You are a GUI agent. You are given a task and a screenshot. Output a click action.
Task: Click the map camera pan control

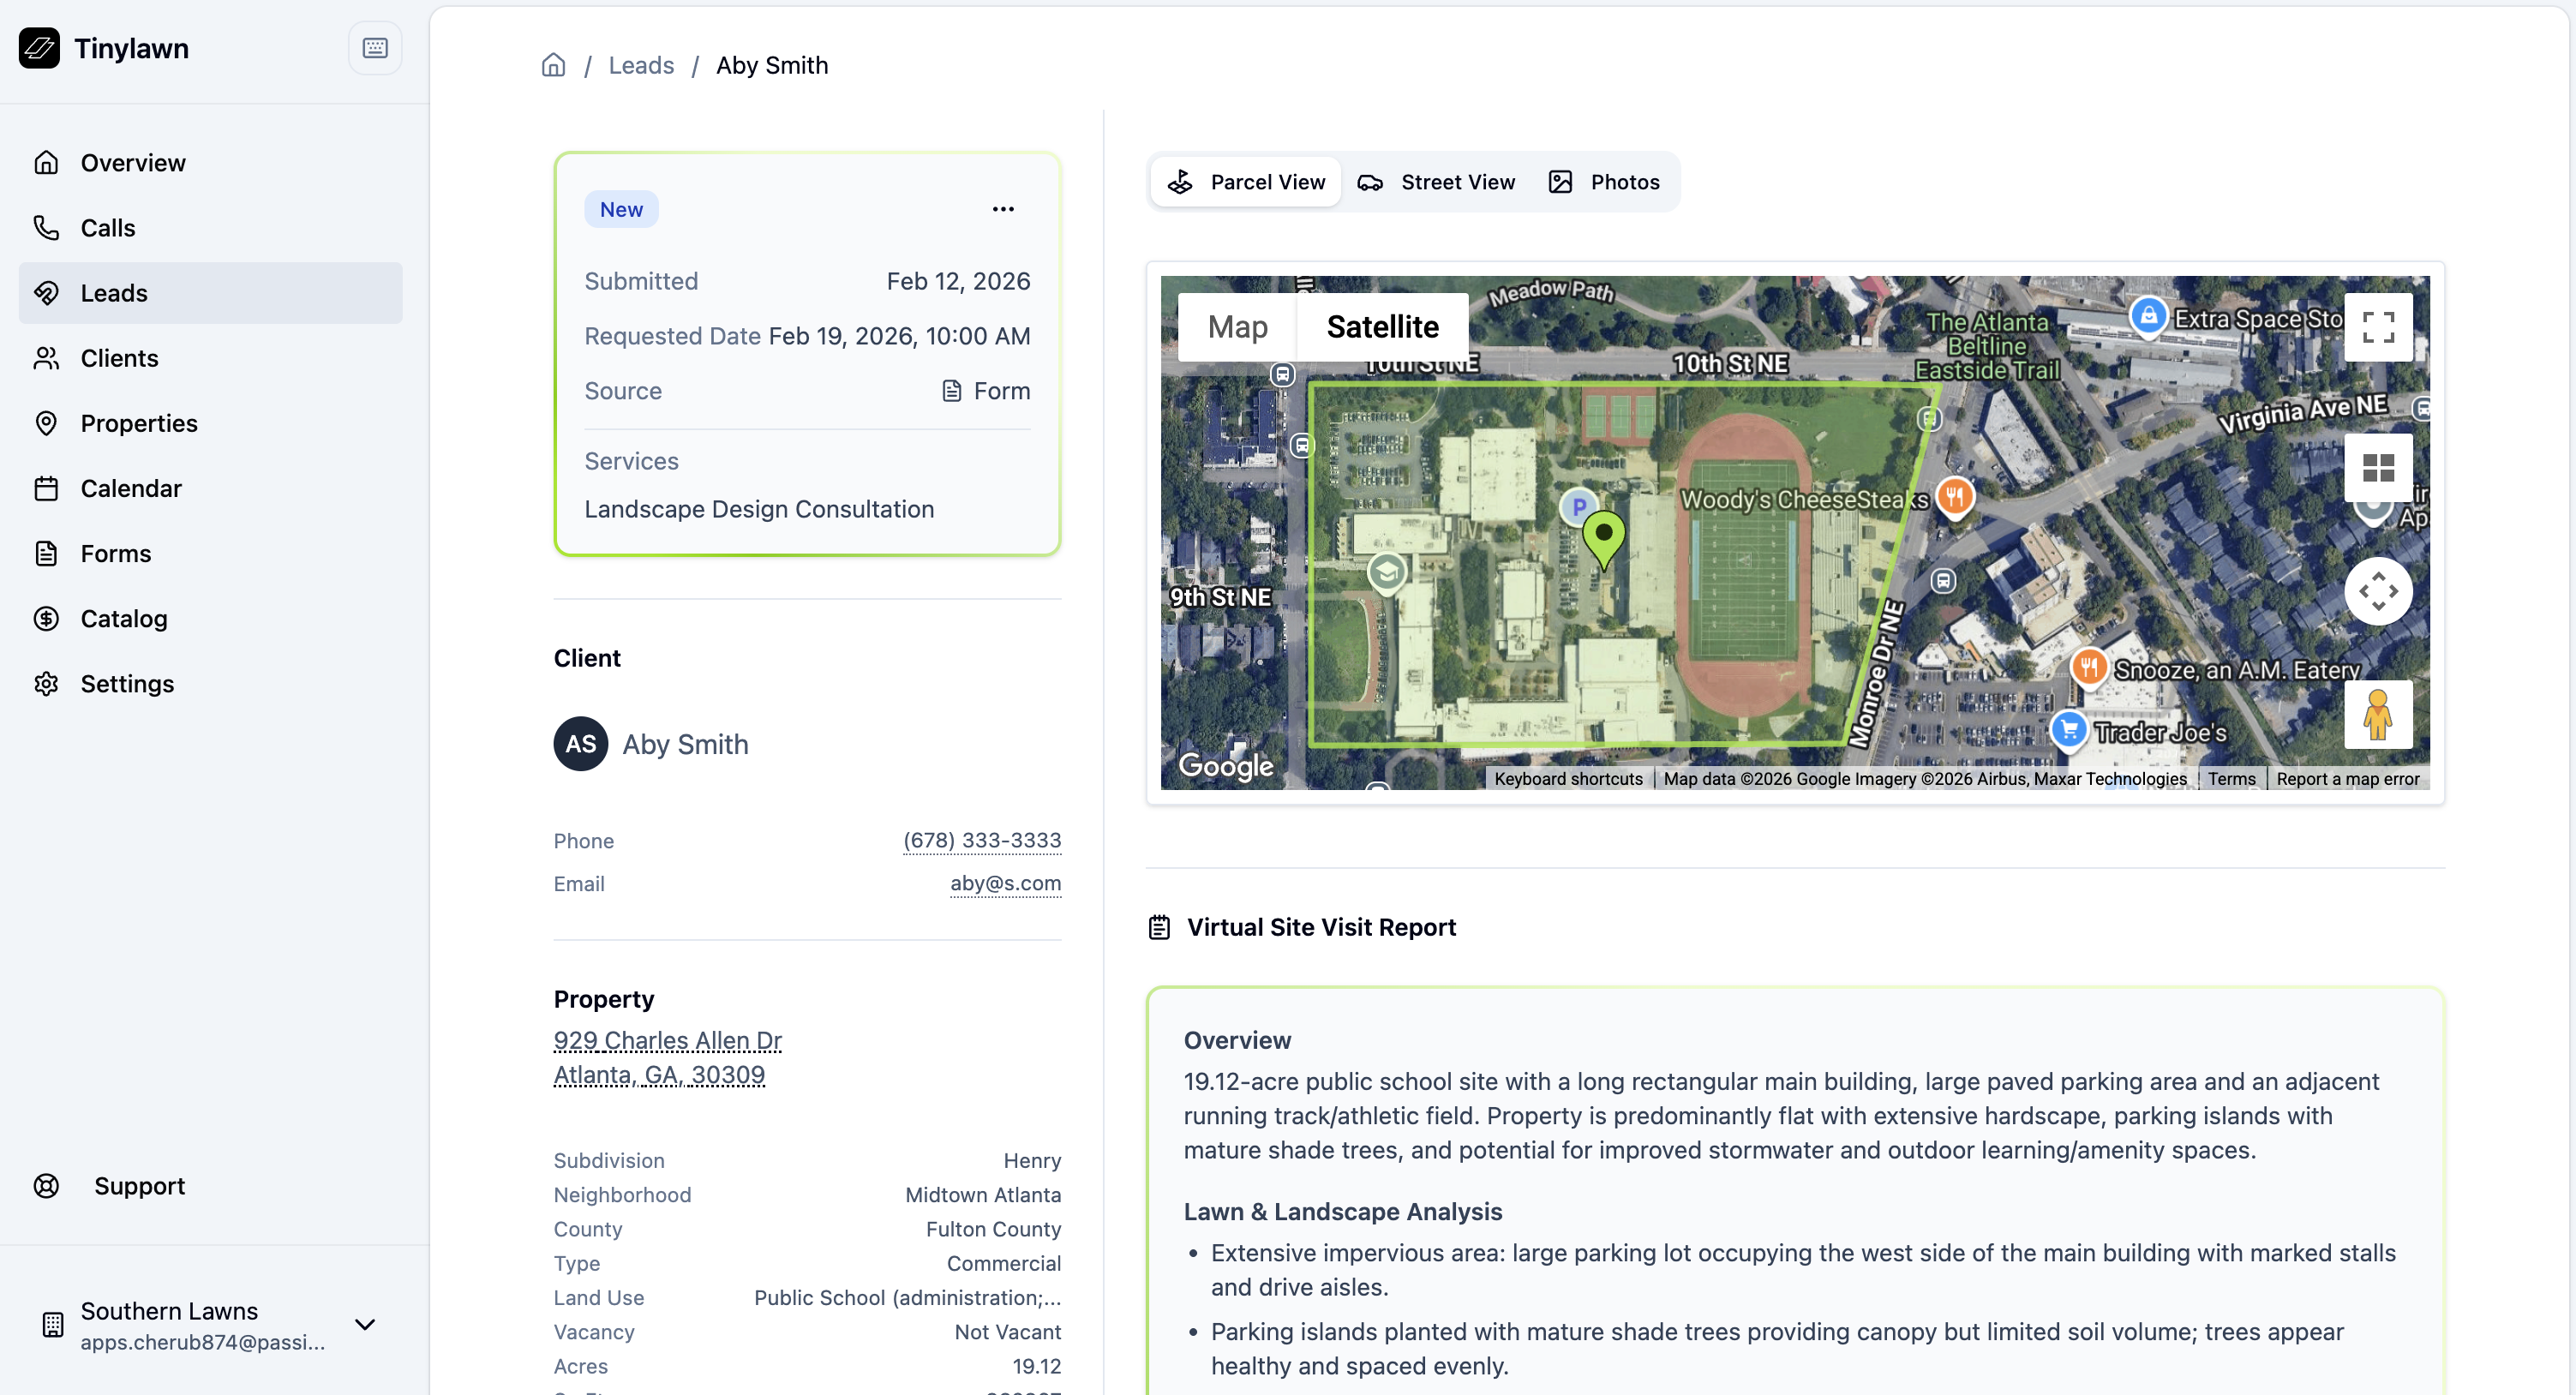click(2377, 591)
